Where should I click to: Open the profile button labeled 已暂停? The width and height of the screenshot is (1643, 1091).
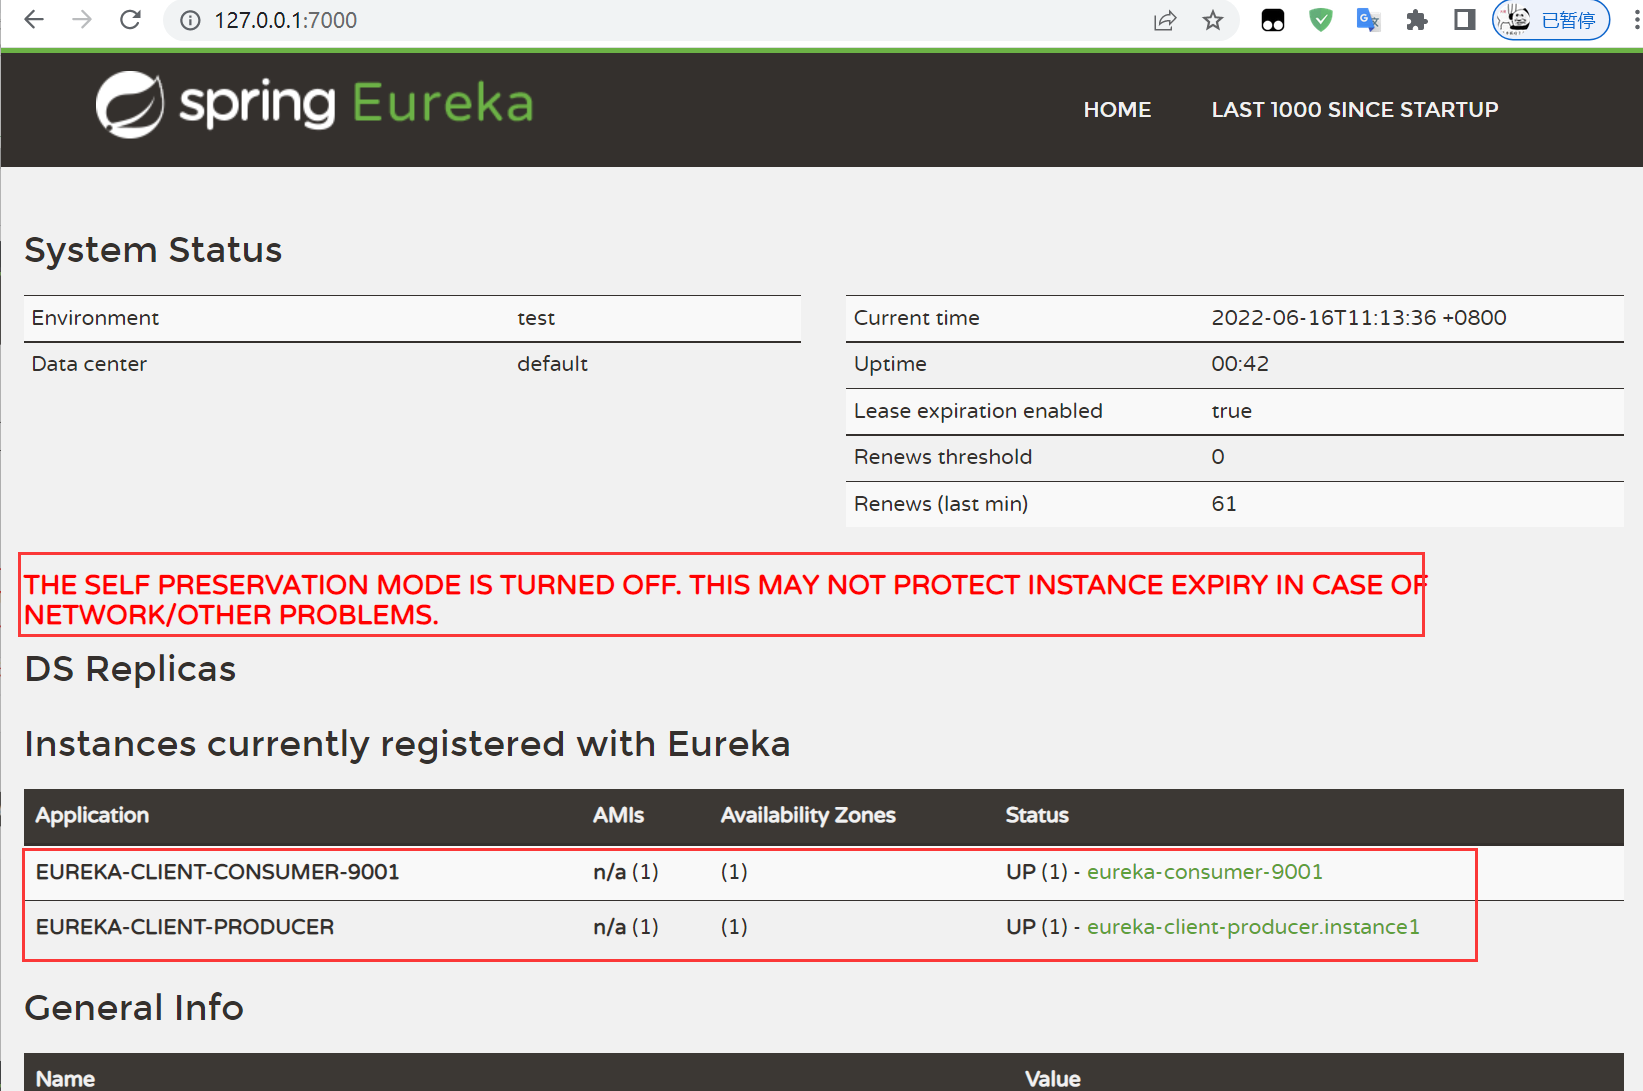tap(1551, 20)
